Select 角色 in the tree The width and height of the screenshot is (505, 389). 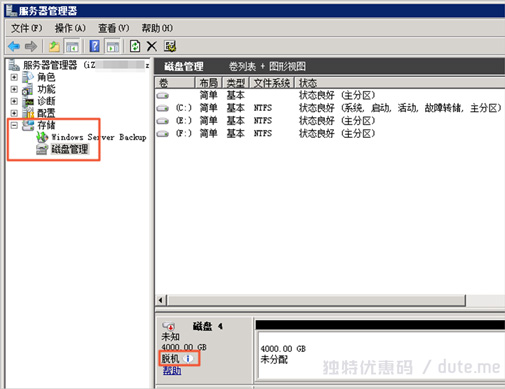point(46,77)
